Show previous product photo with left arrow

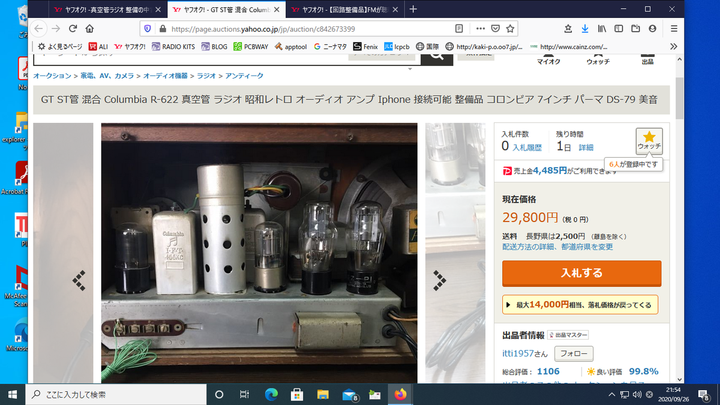(79, 280)
